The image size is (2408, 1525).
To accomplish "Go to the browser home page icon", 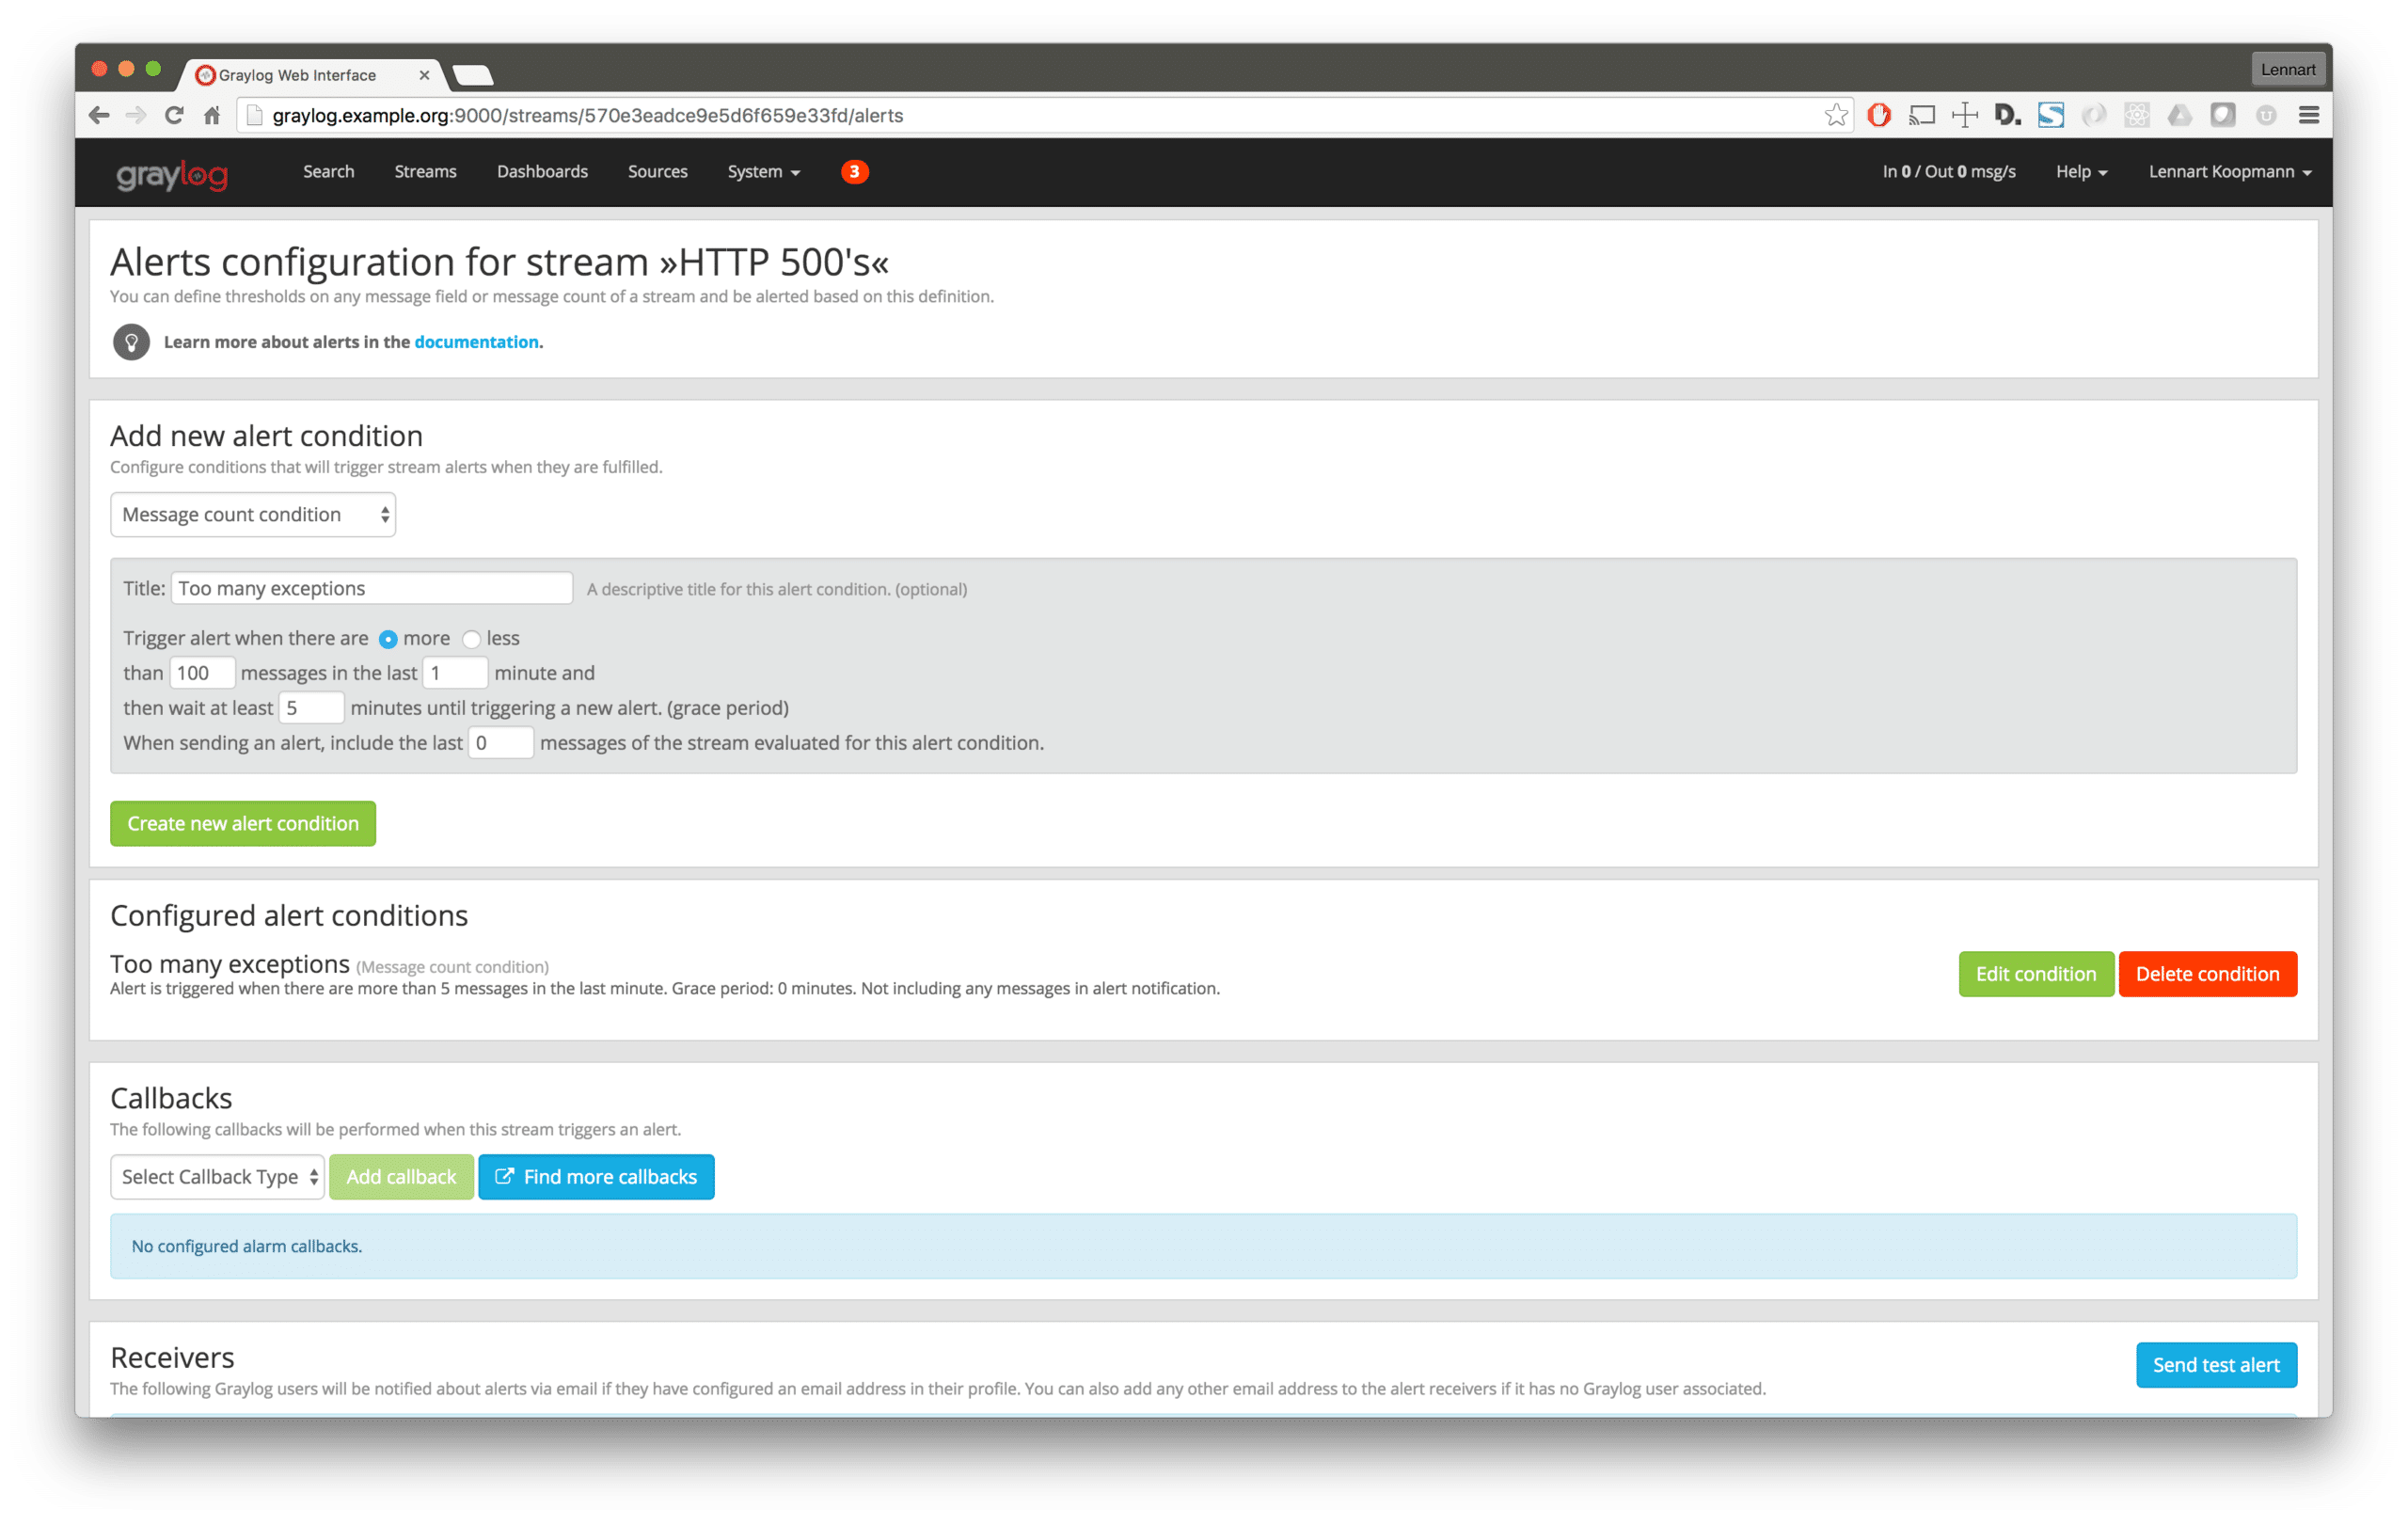I will [212, 116].
